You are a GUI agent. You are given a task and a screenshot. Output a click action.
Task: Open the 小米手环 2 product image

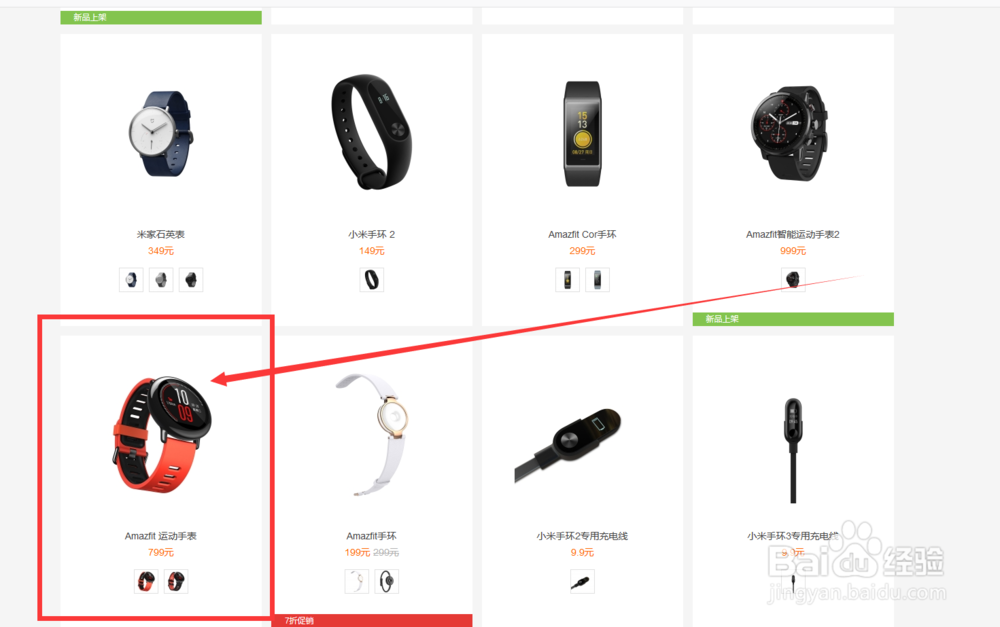[371, 132]
